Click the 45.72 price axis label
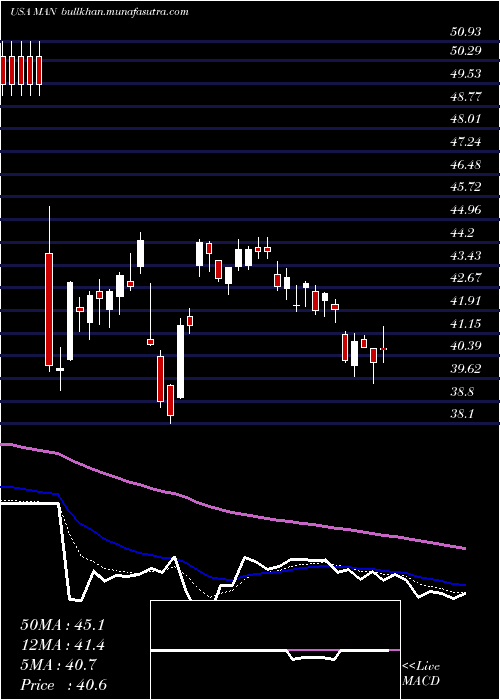This screenshot has width=500, height=700. point(466,187)
